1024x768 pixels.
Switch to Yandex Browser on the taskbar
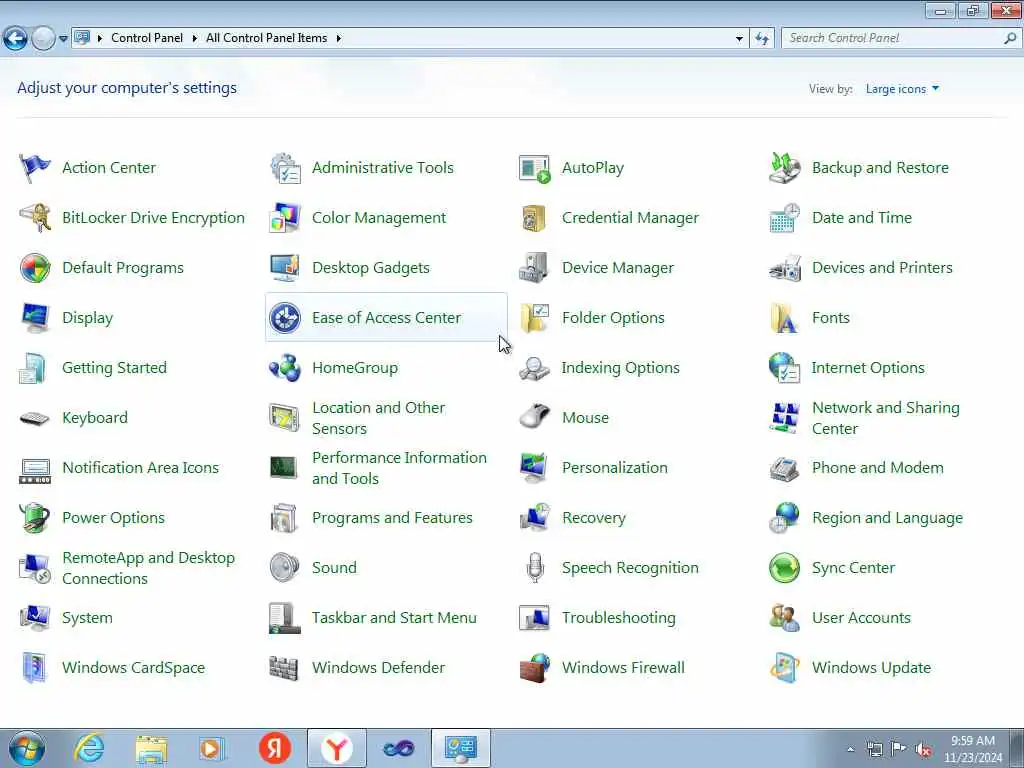point(336,748)
